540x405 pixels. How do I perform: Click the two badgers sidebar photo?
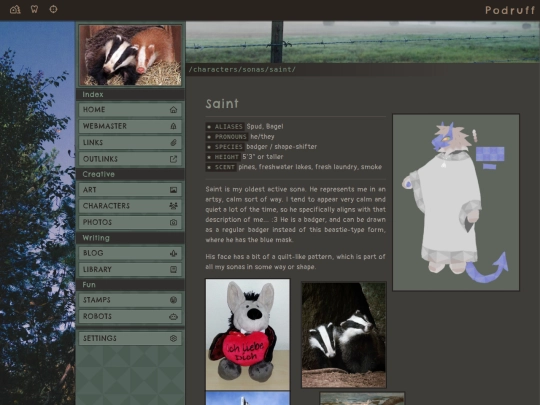[130, 55]
